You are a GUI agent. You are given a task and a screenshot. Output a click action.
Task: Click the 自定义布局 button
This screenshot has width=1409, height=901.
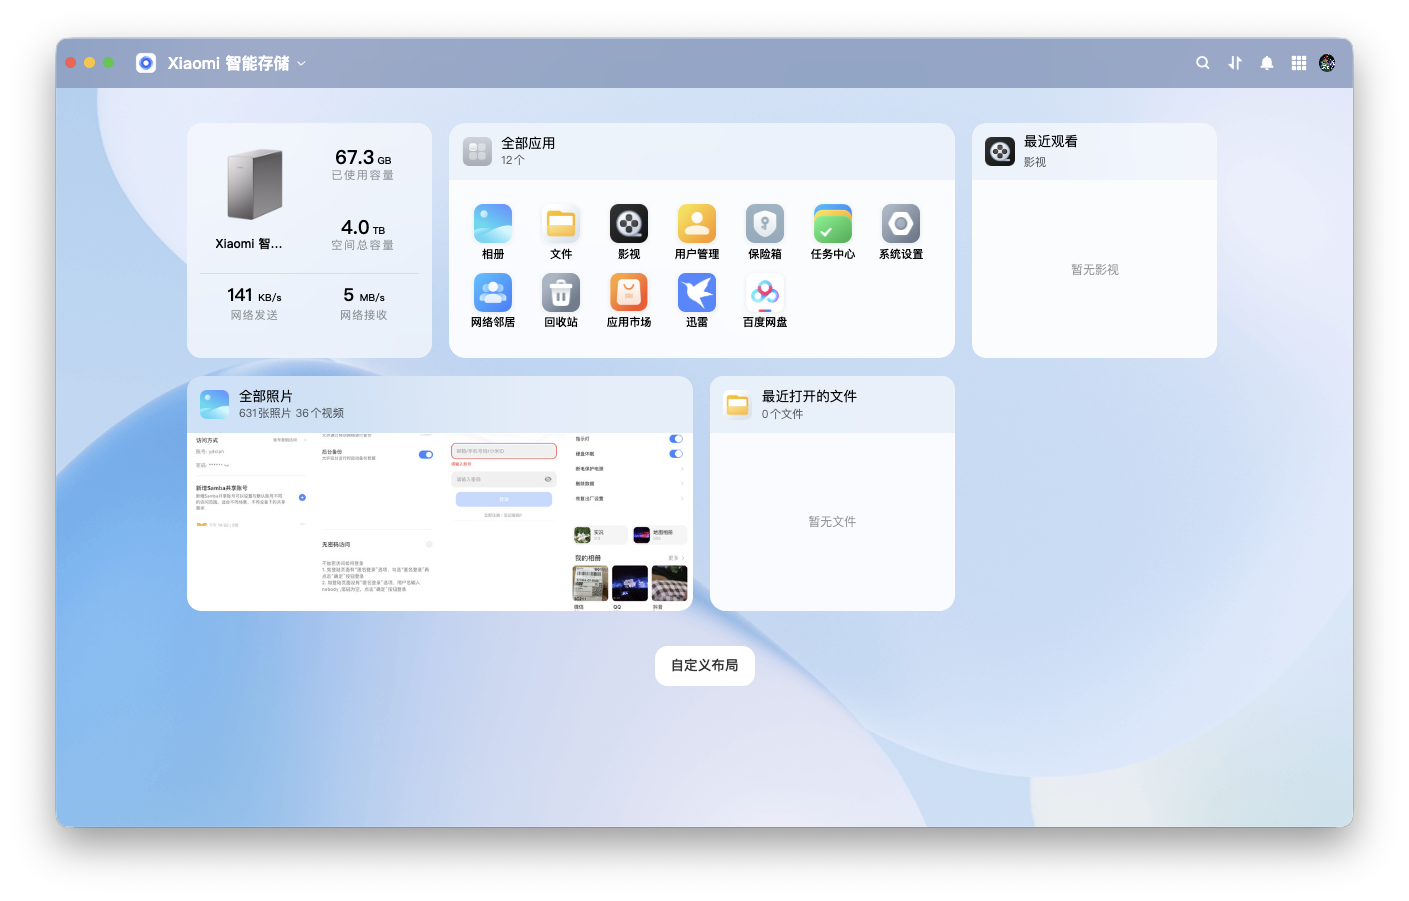(x=705, y=666)
